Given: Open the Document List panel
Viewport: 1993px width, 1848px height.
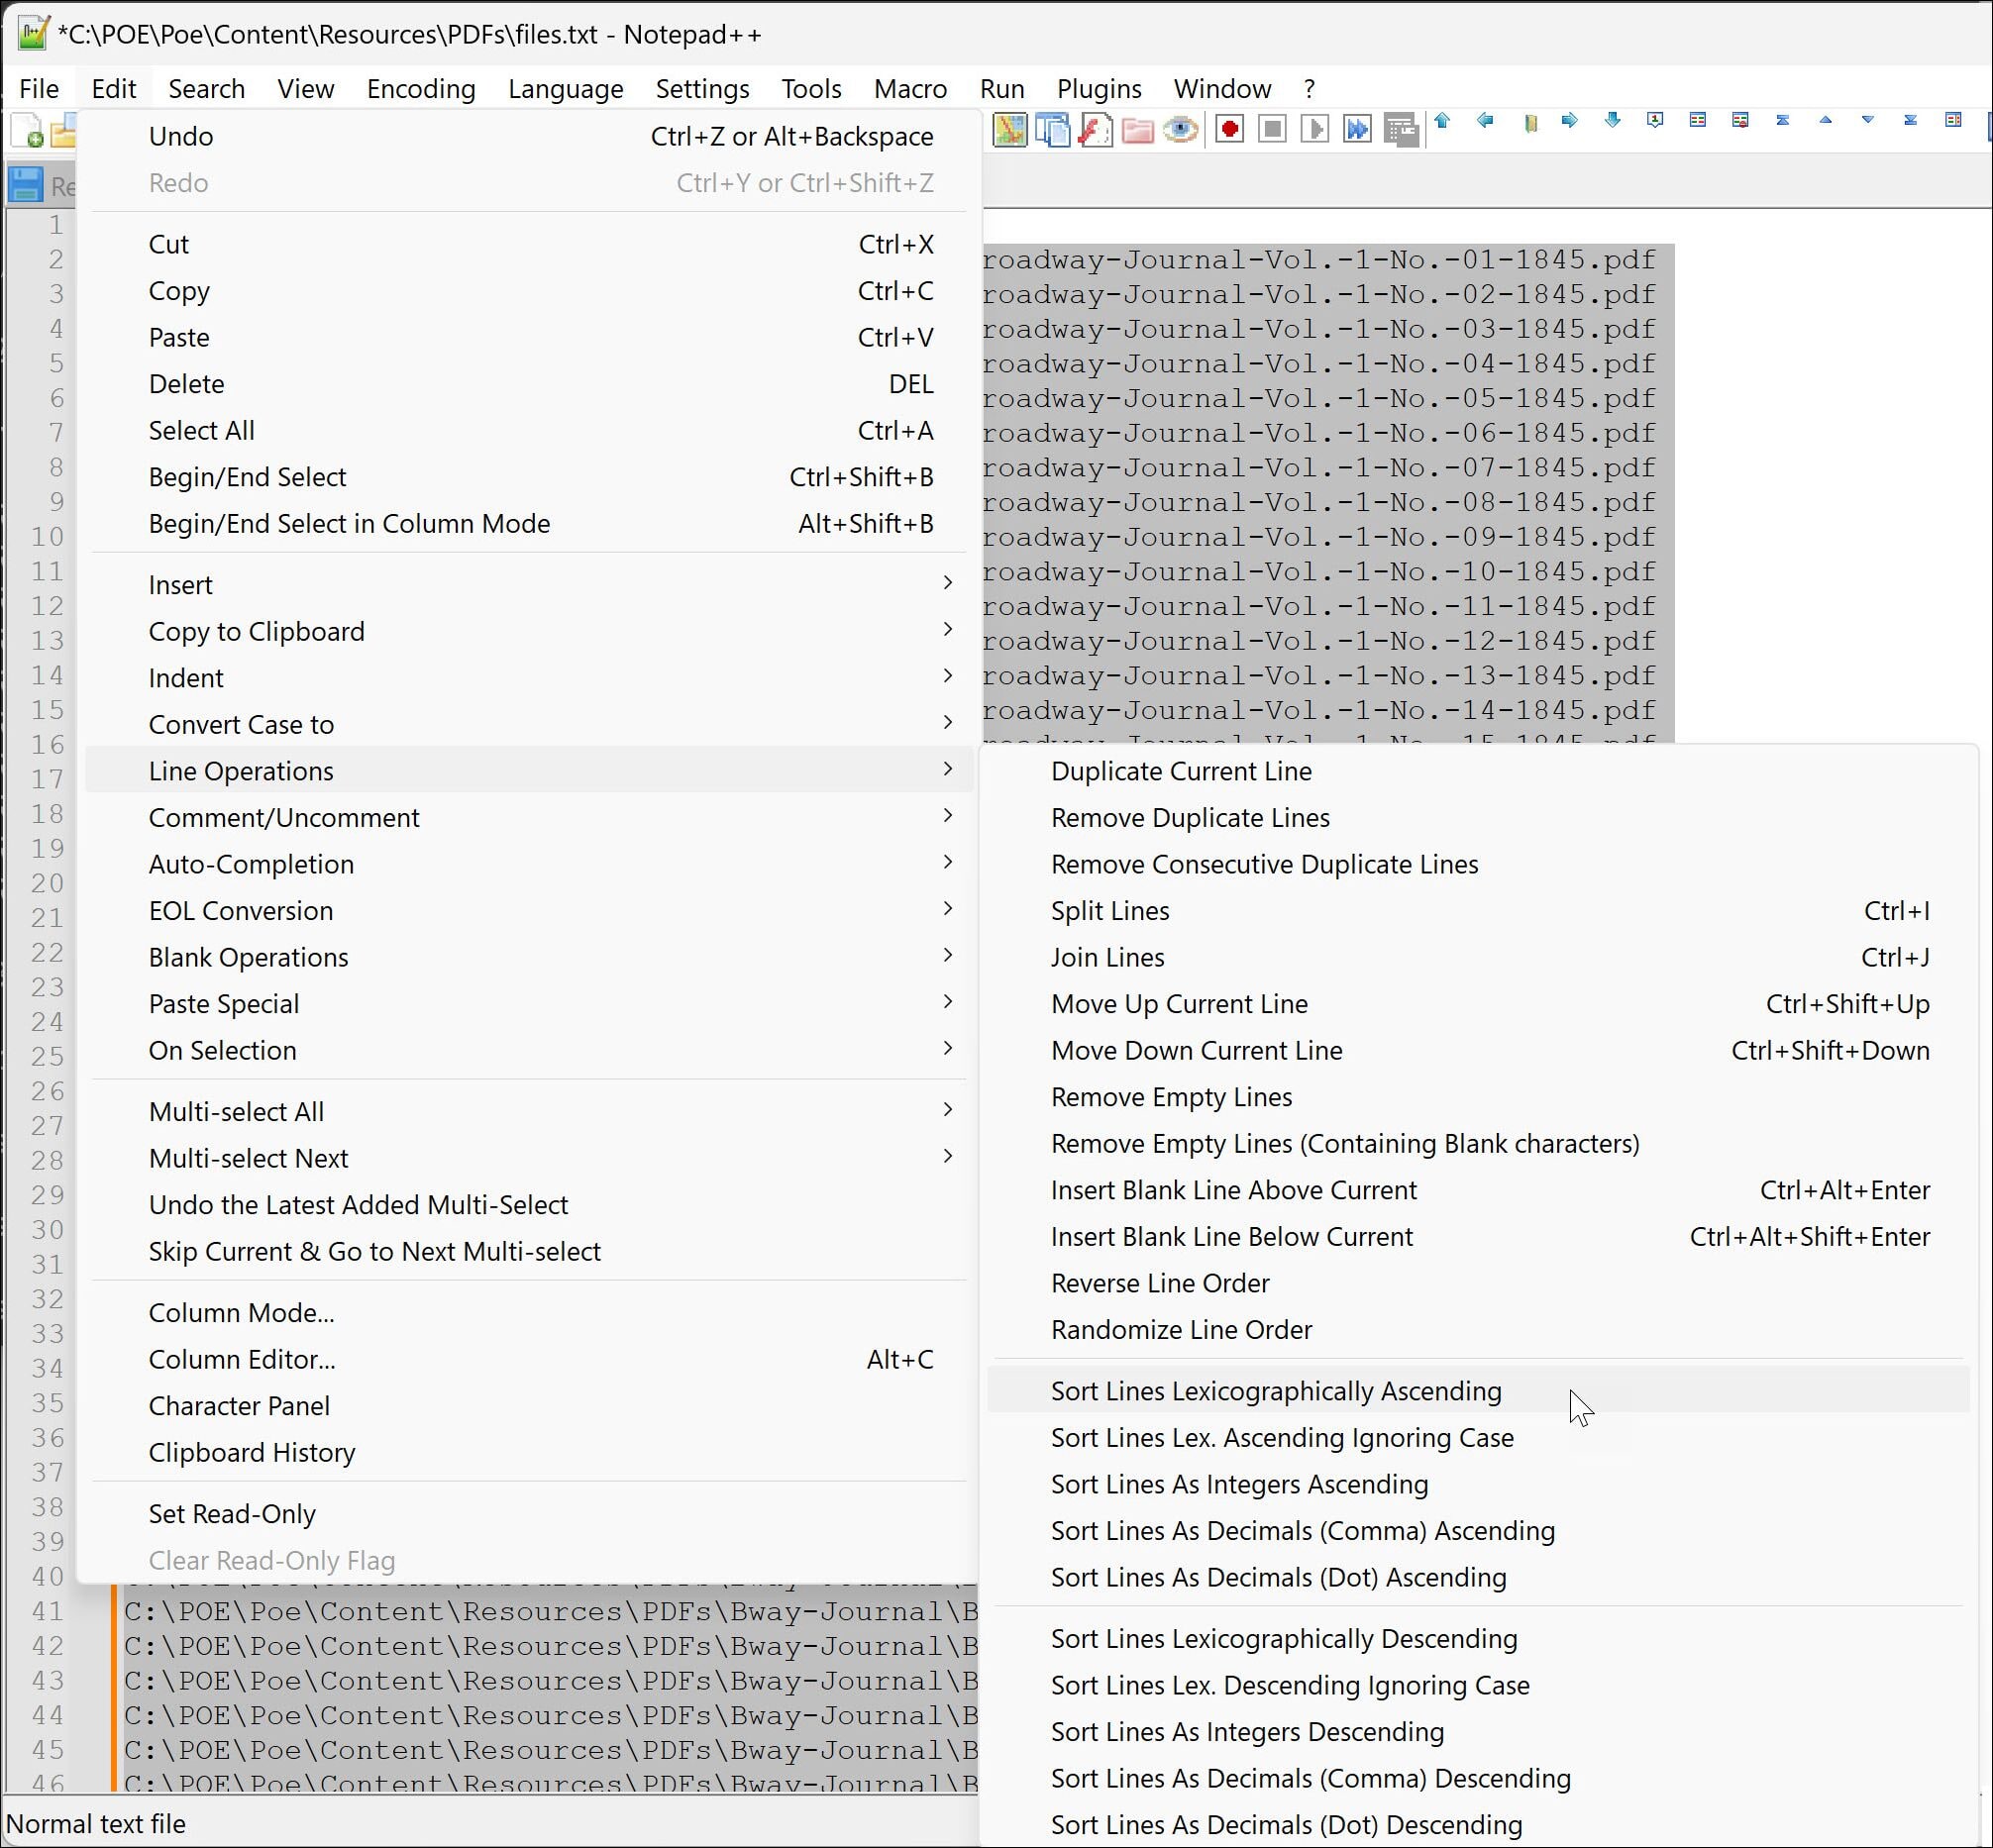Looking at the screenshot, I should click(1052, 130).
